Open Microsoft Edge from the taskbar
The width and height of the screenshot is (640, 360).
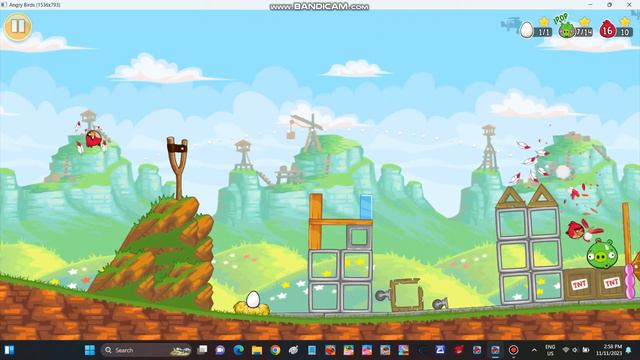coord(238,350)
